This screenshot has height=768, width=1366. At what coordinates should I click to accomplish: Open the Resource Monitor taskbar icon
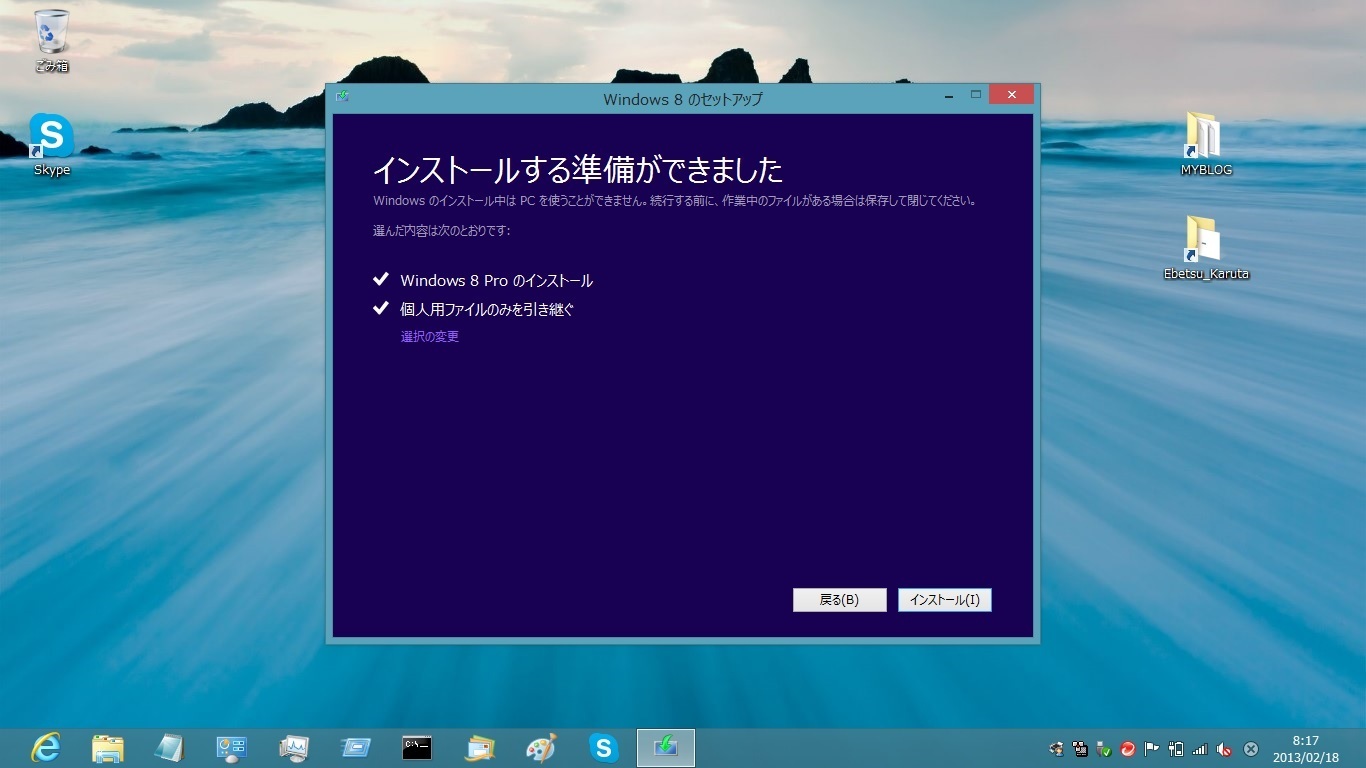click(294, 747)
